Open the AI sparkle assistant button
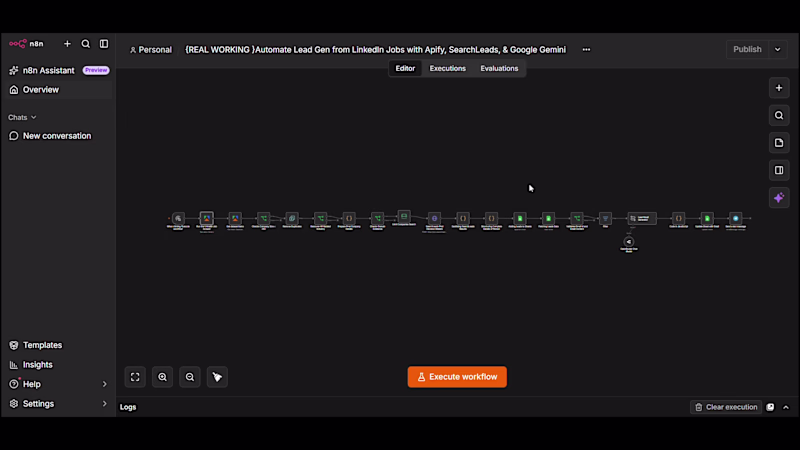This screenshot has width=800, height=450. [779, 198]
